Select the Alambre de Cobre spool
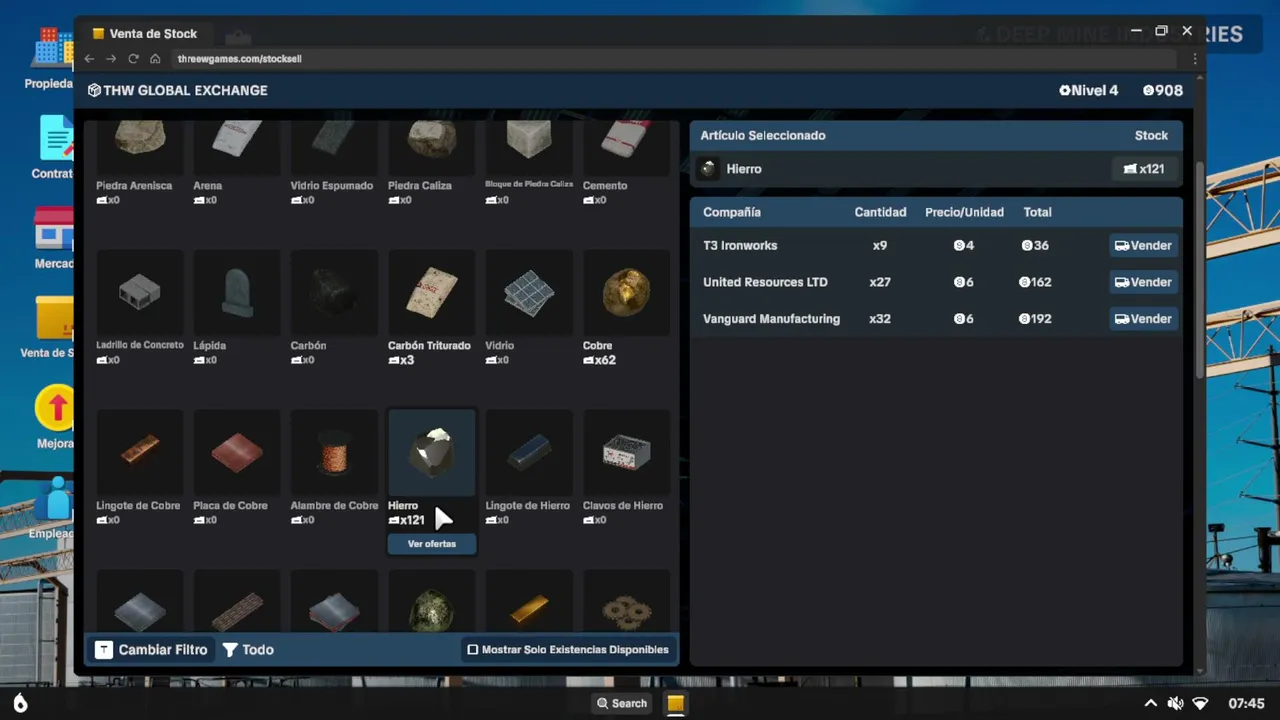This screenshot has width=1280, height=720. pyautogui.click(x=334, y=453)
